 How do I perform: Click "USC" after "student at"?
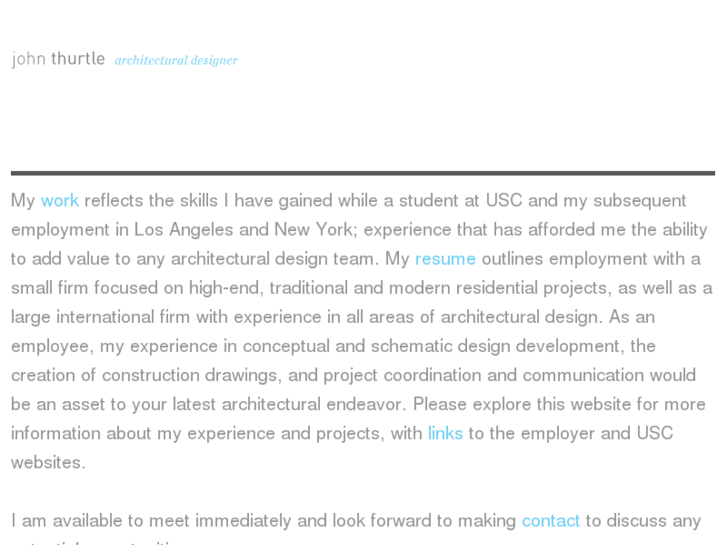pos(504,201)
